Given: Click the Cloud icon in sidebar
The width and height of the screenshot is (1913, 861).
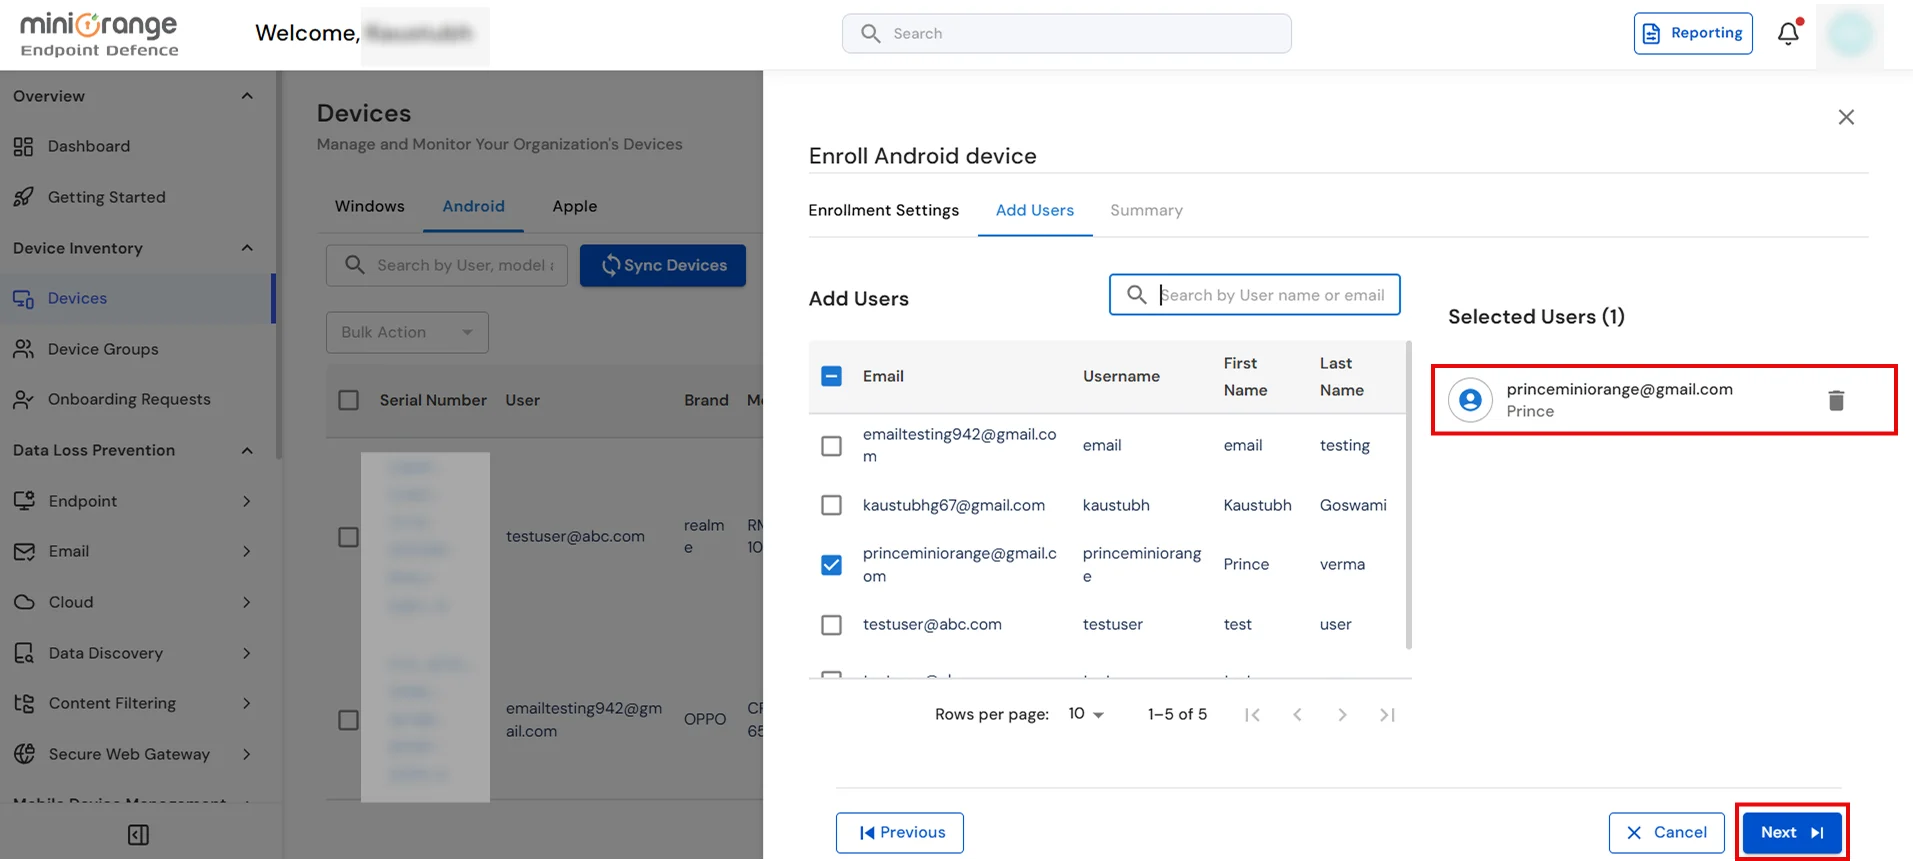Looking at the screenshot, I should [x=24, y=602].
